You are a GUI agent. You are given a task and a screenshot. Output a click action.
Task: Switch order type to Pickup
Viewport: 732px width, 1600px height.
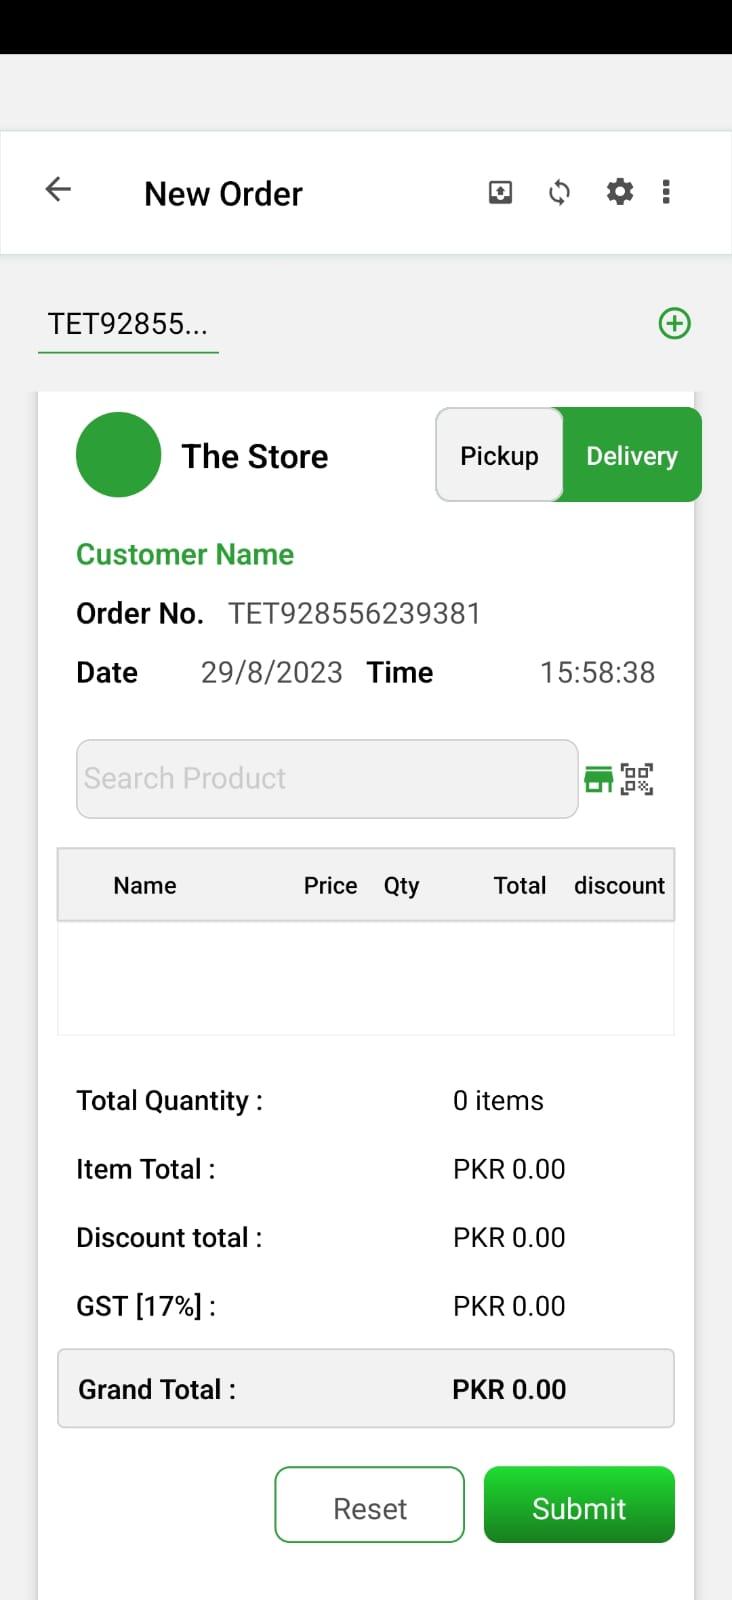(499, 455)
